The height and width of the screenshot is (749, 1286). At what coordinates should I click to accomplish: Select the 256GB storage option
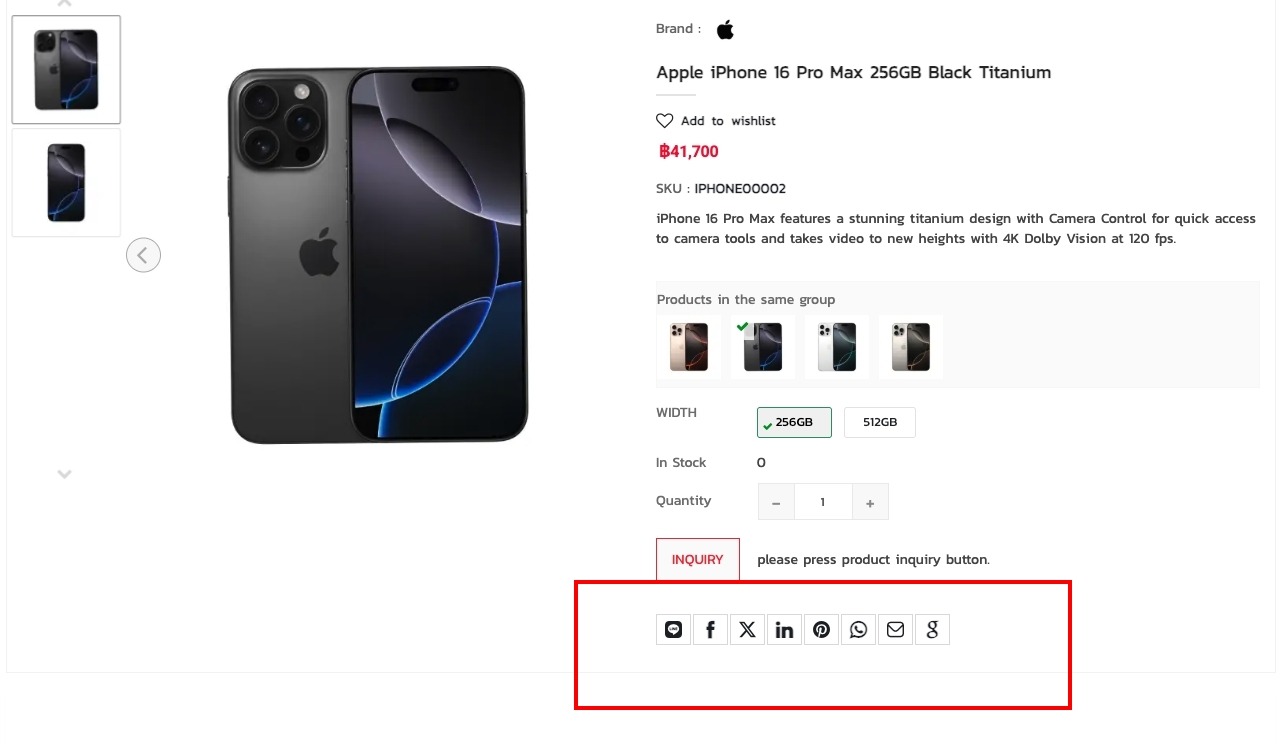794,422
